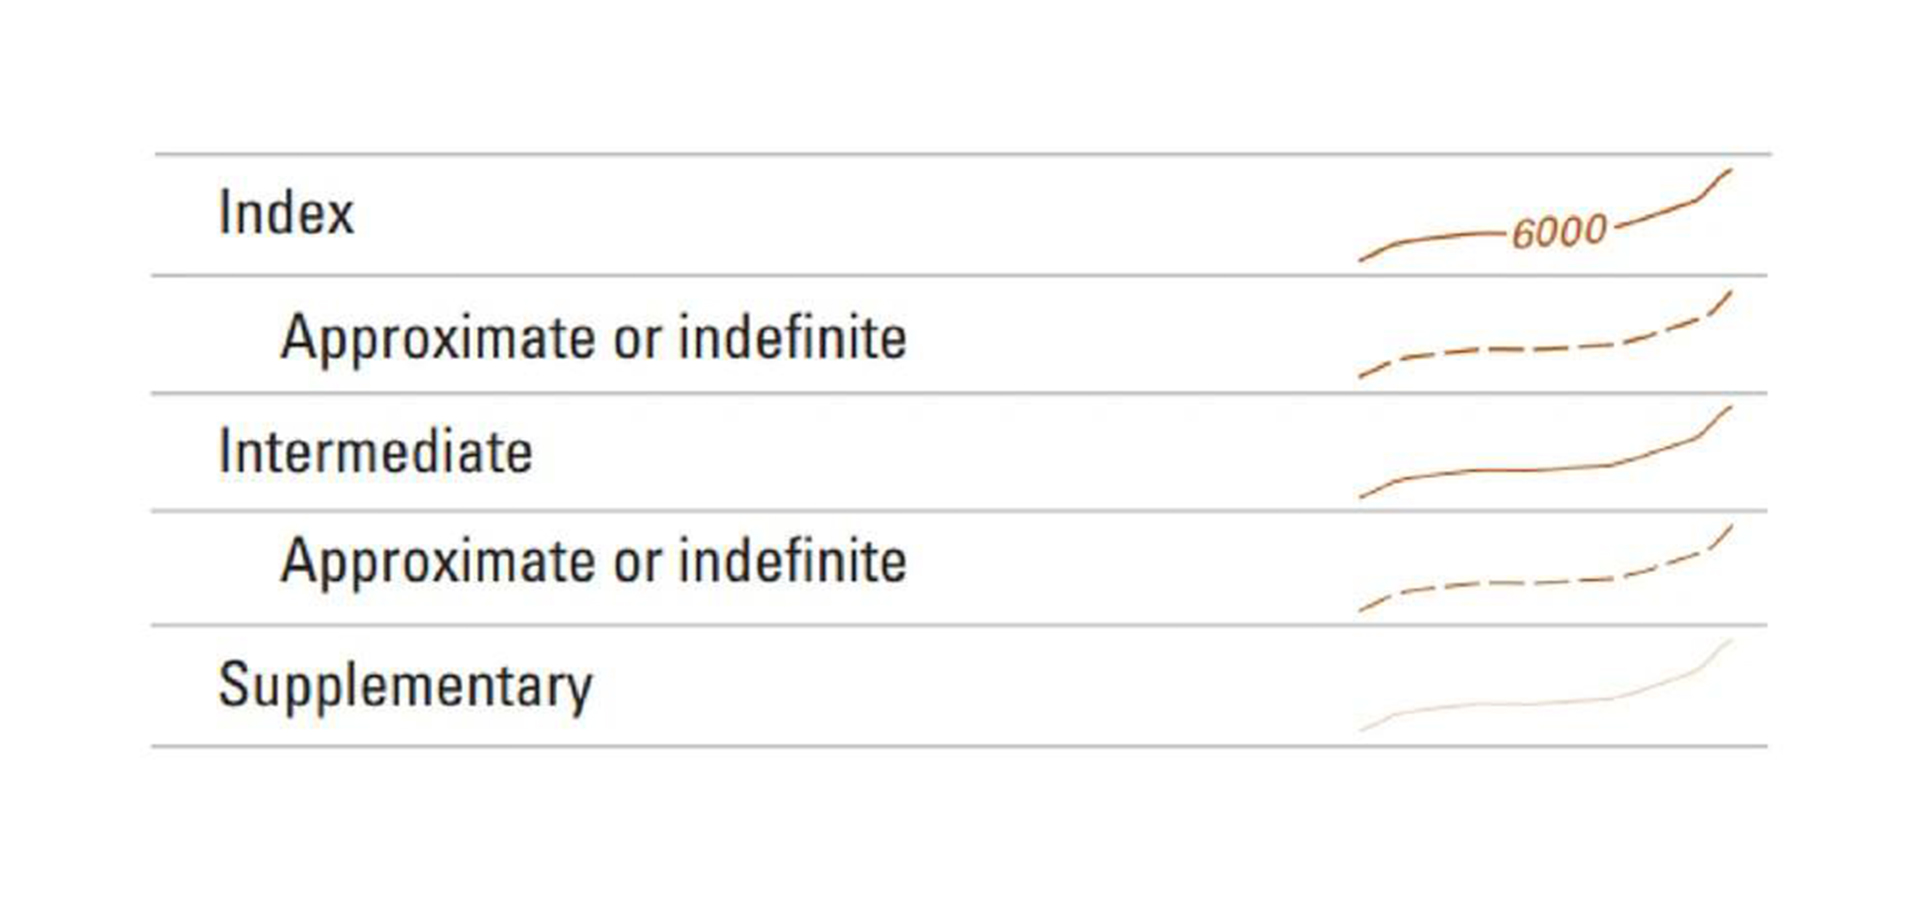
Task: Select the dashed index contour symbol
Action: point(1545,334)
